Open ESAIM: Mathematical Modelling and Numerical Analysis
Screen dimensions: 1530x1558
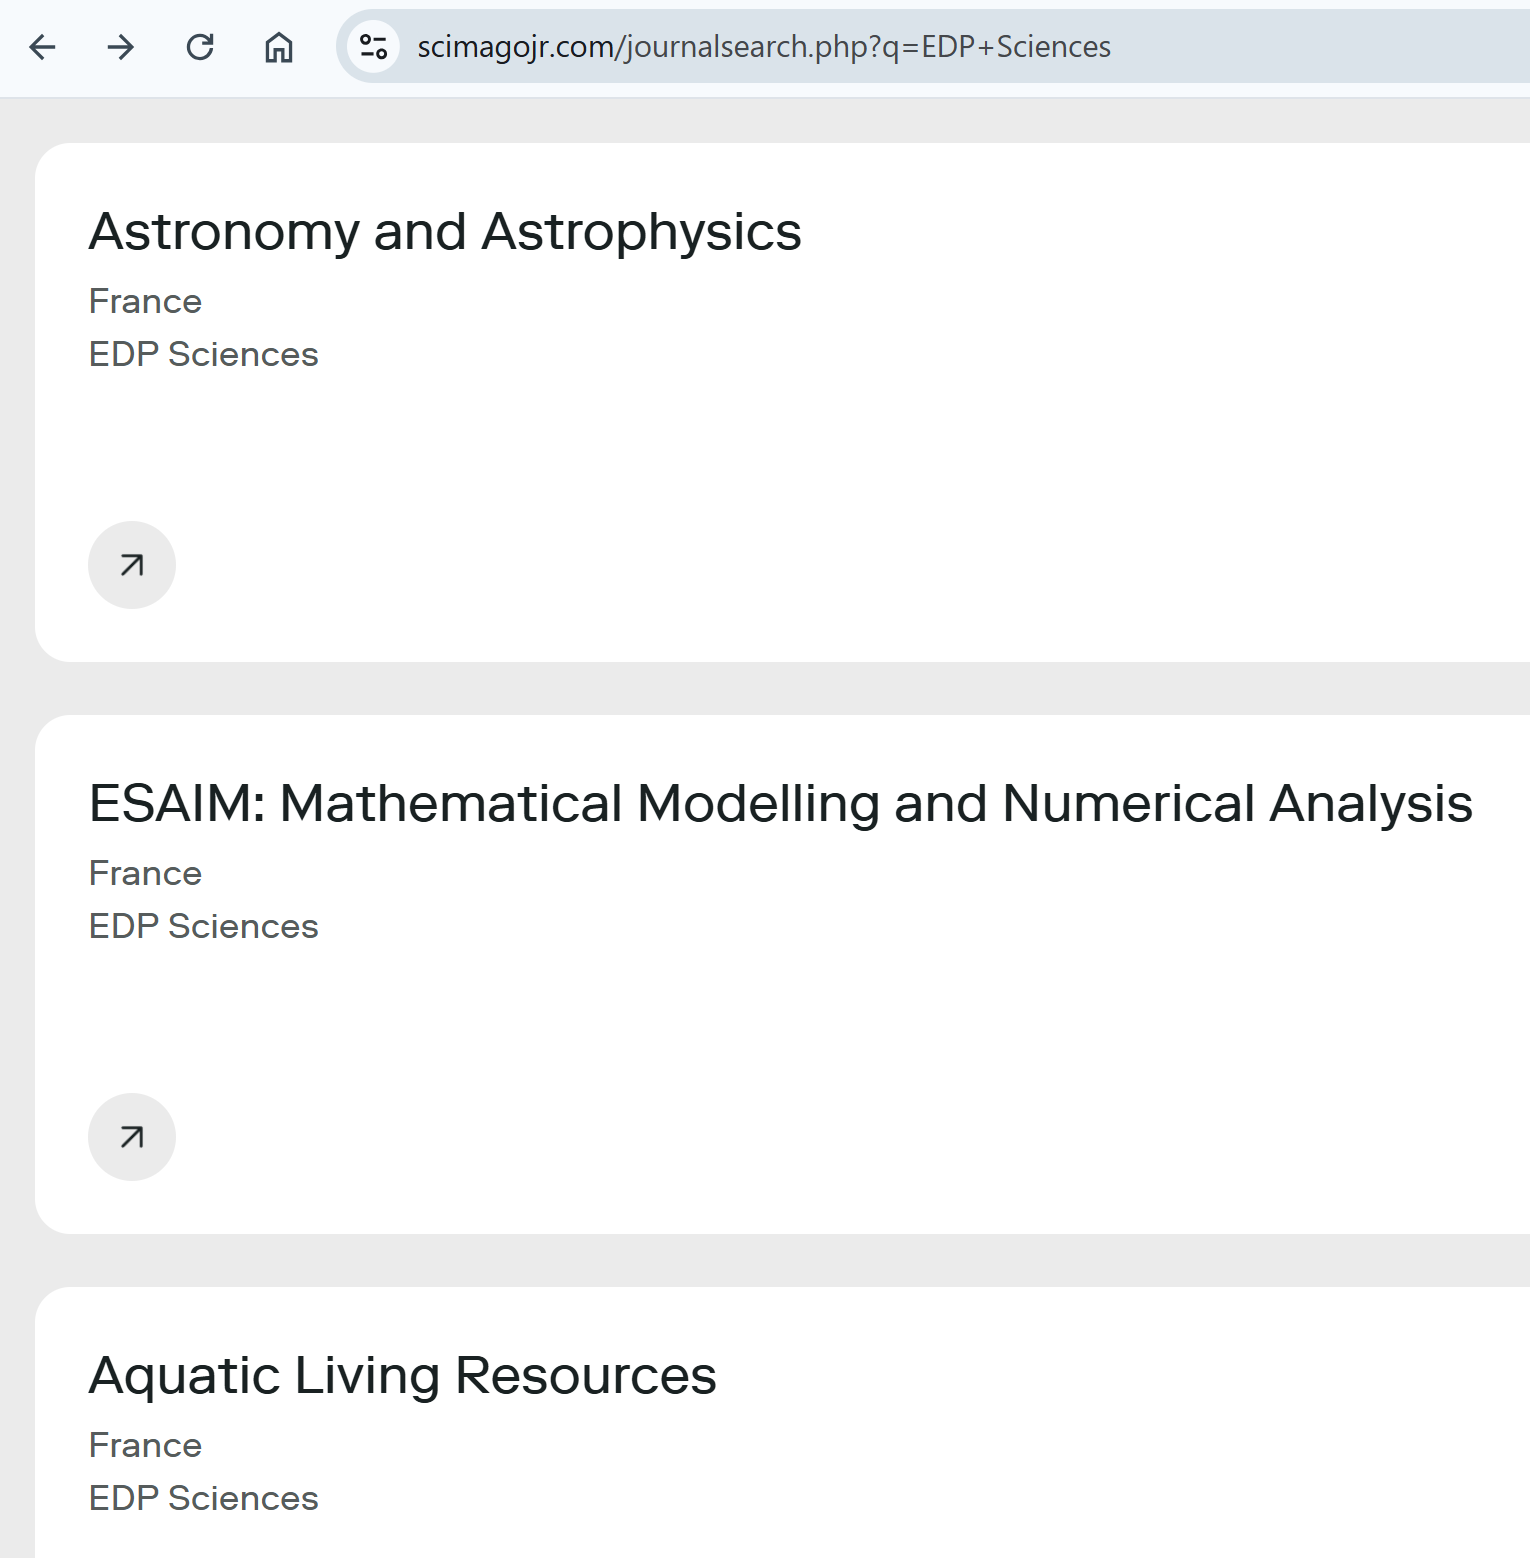(780, 804)
